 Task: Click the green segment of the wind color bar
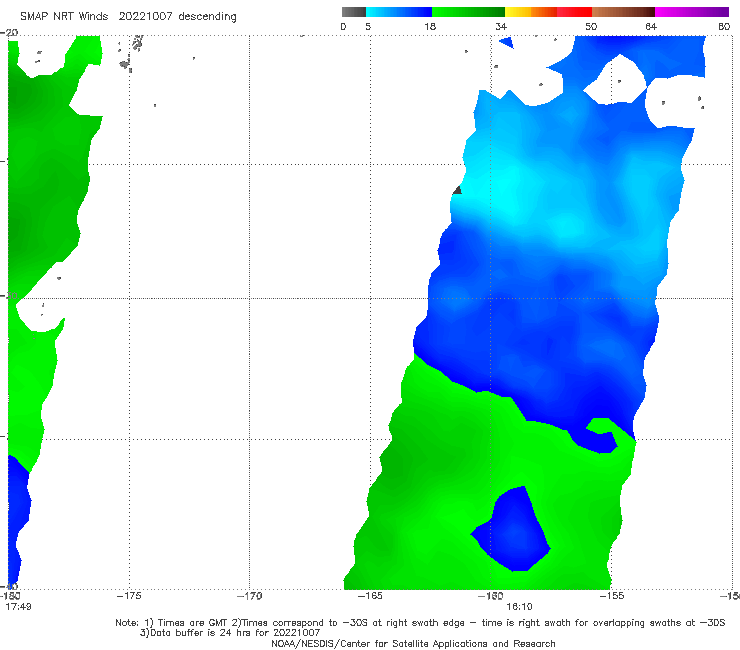[469, 12]
